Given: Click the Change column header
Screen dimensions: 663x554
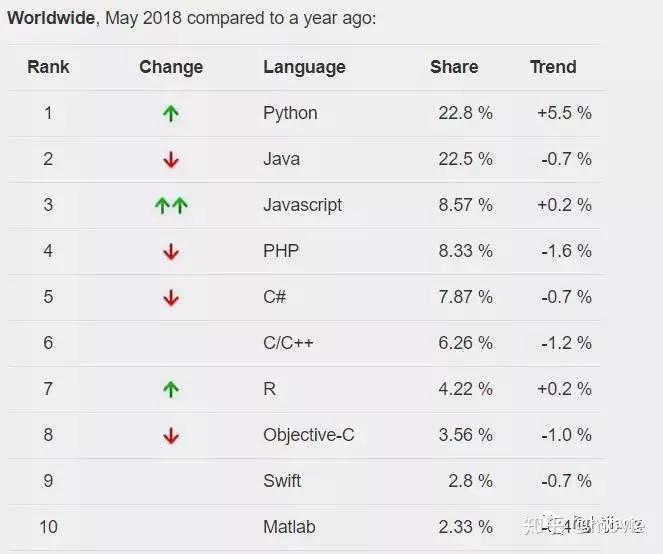Looking at the screenshot, I should [x=171, y=67].
